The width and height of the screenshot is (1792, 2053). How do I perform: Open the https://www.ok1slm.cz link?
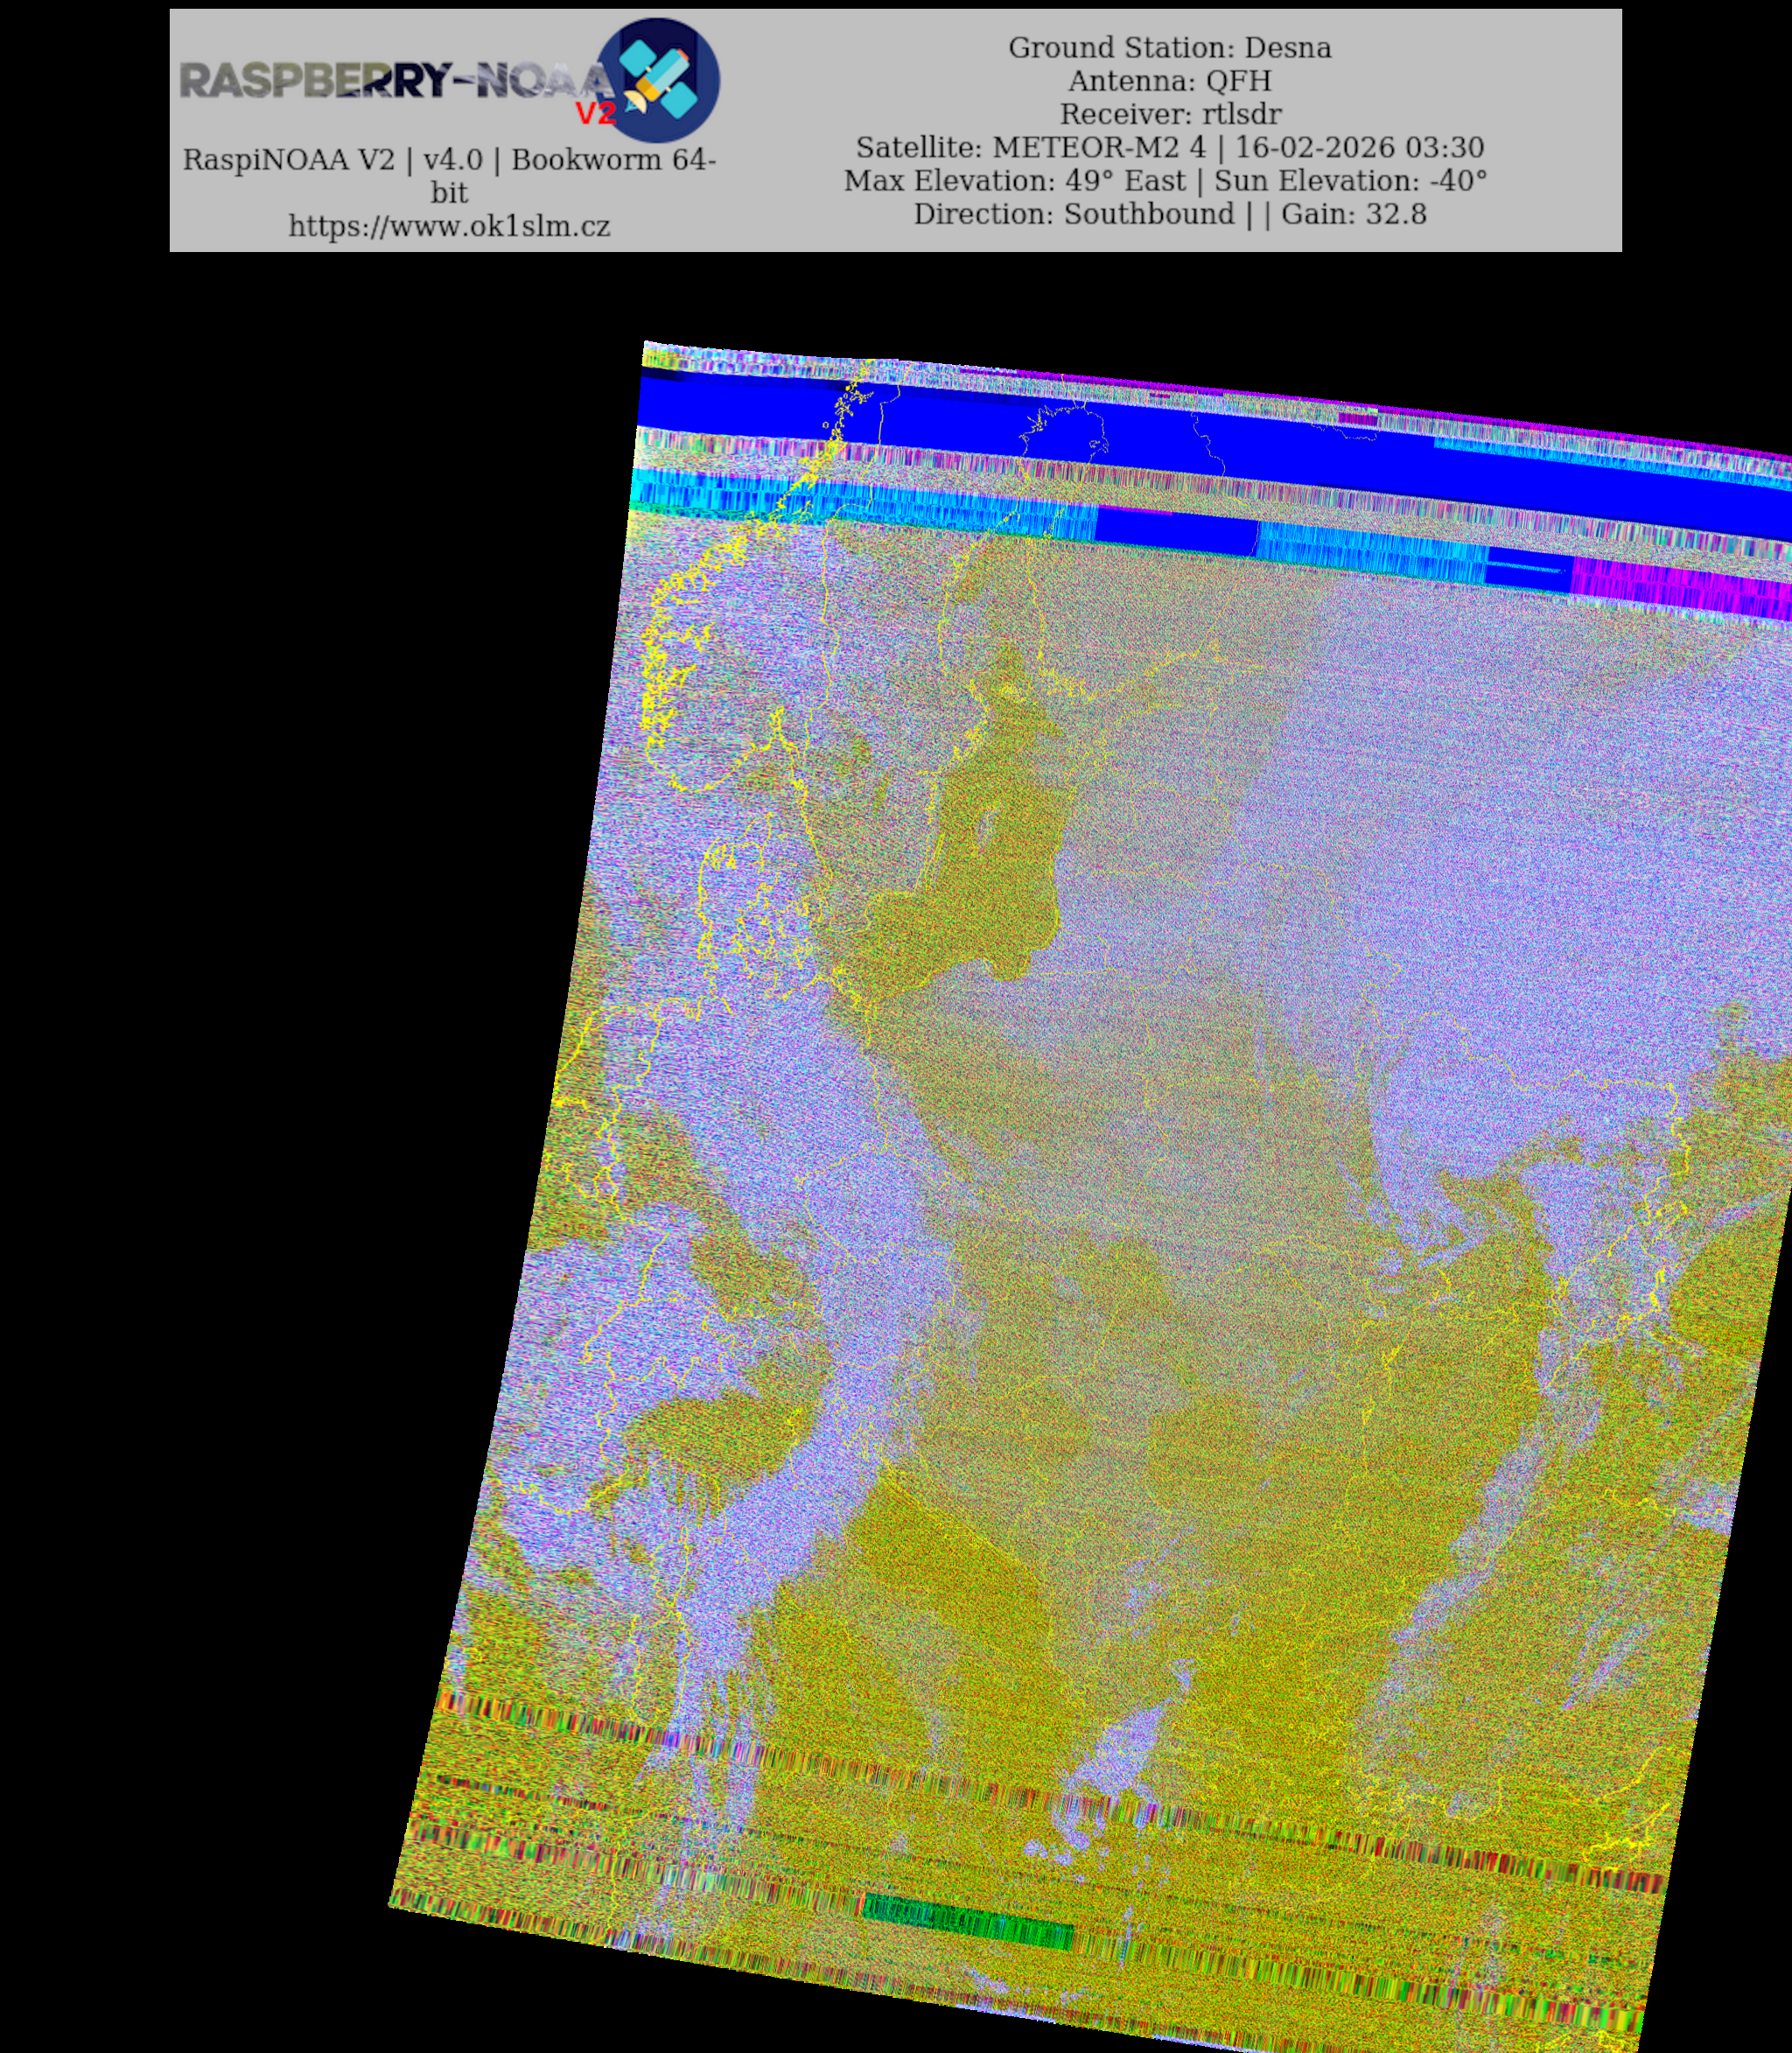(x=449, y=226)
